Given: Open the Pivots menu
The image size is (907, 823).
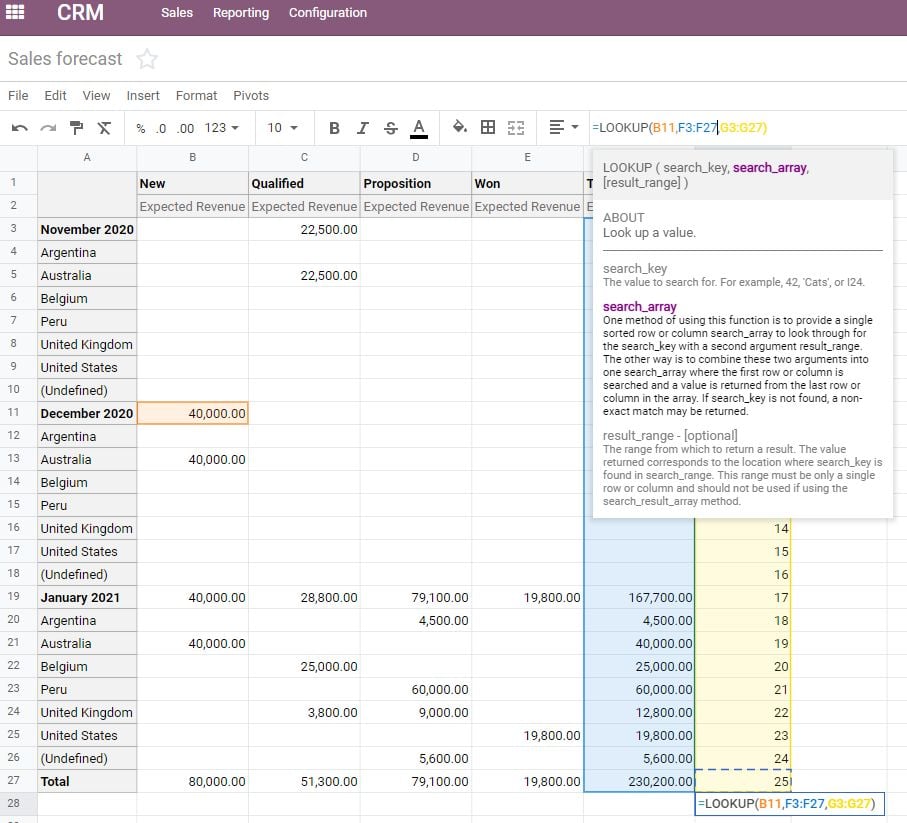Looking at the screenshot, I should (250, 95).
